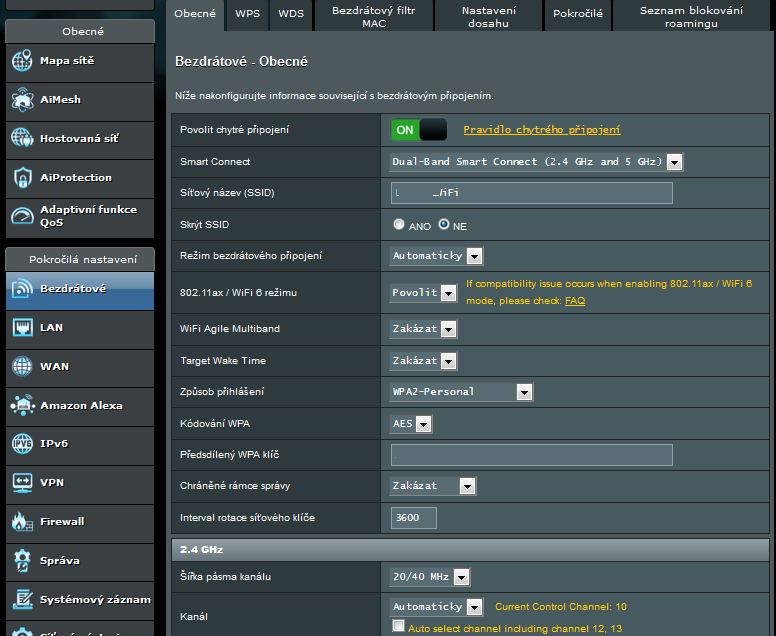Select NE radio for Skrýt SSID

(444, 225)
